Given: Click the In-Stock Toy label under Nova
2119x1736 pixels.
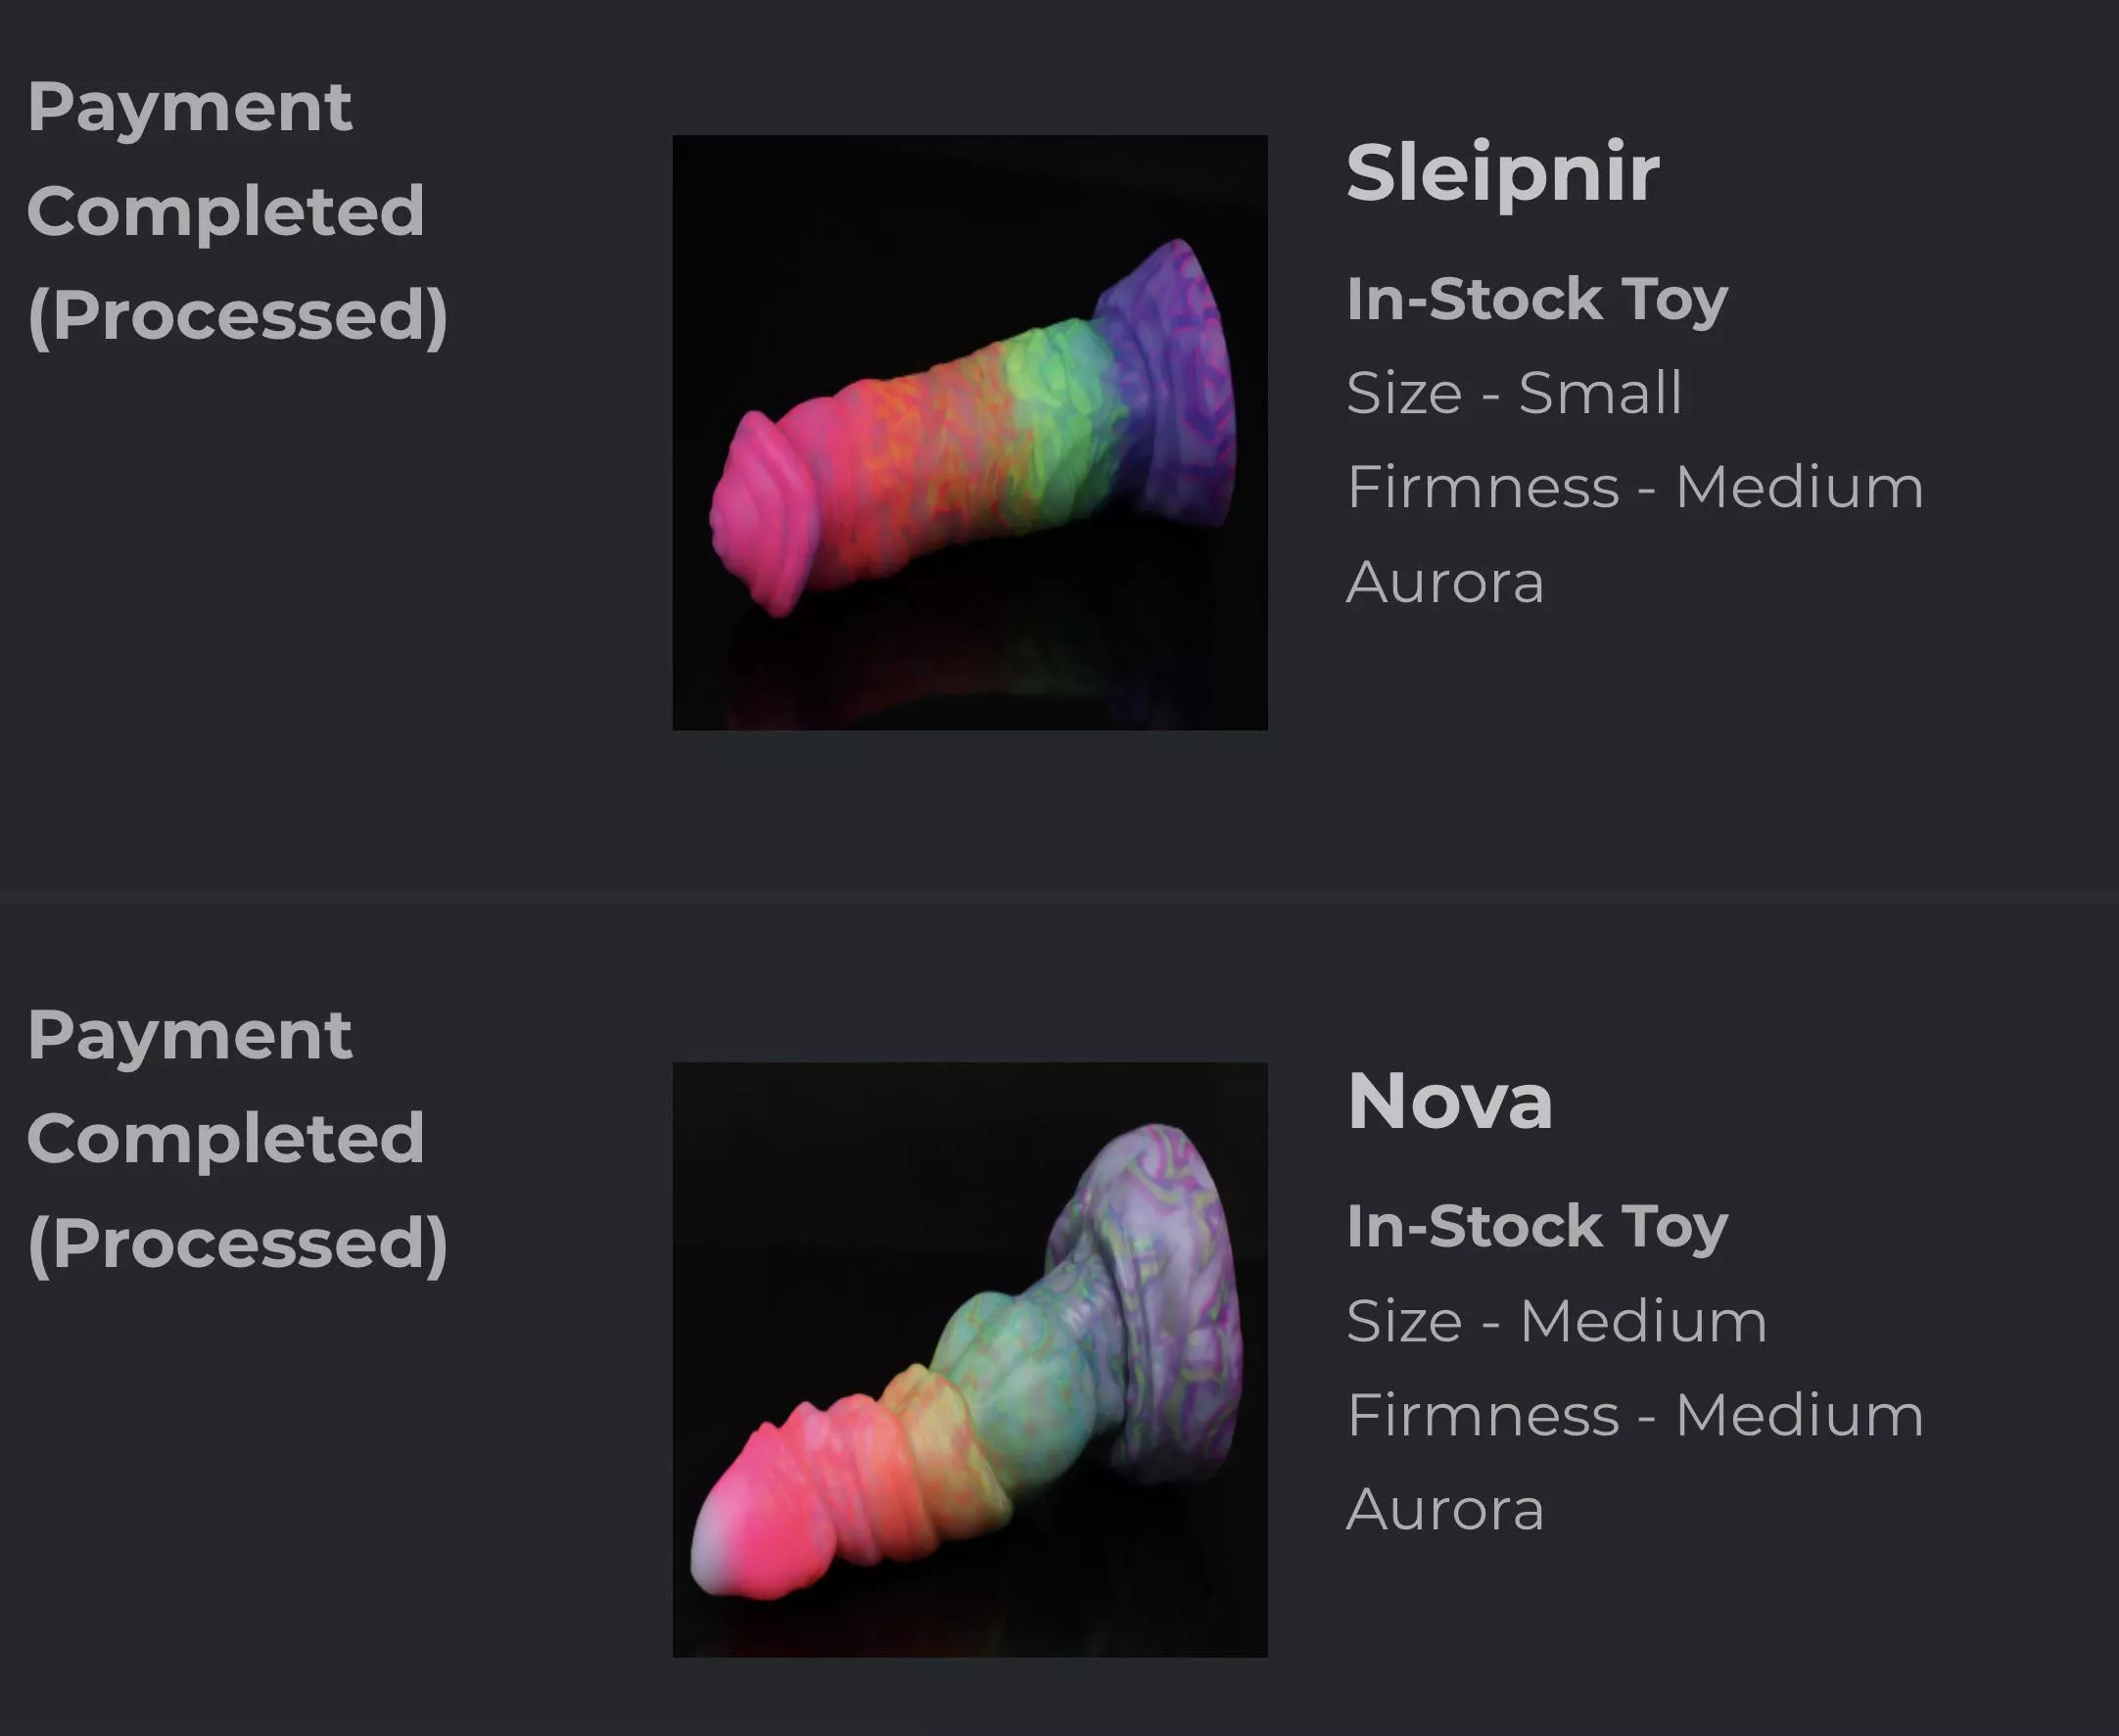Looking at the screenshot, I should [1536, 1226].
